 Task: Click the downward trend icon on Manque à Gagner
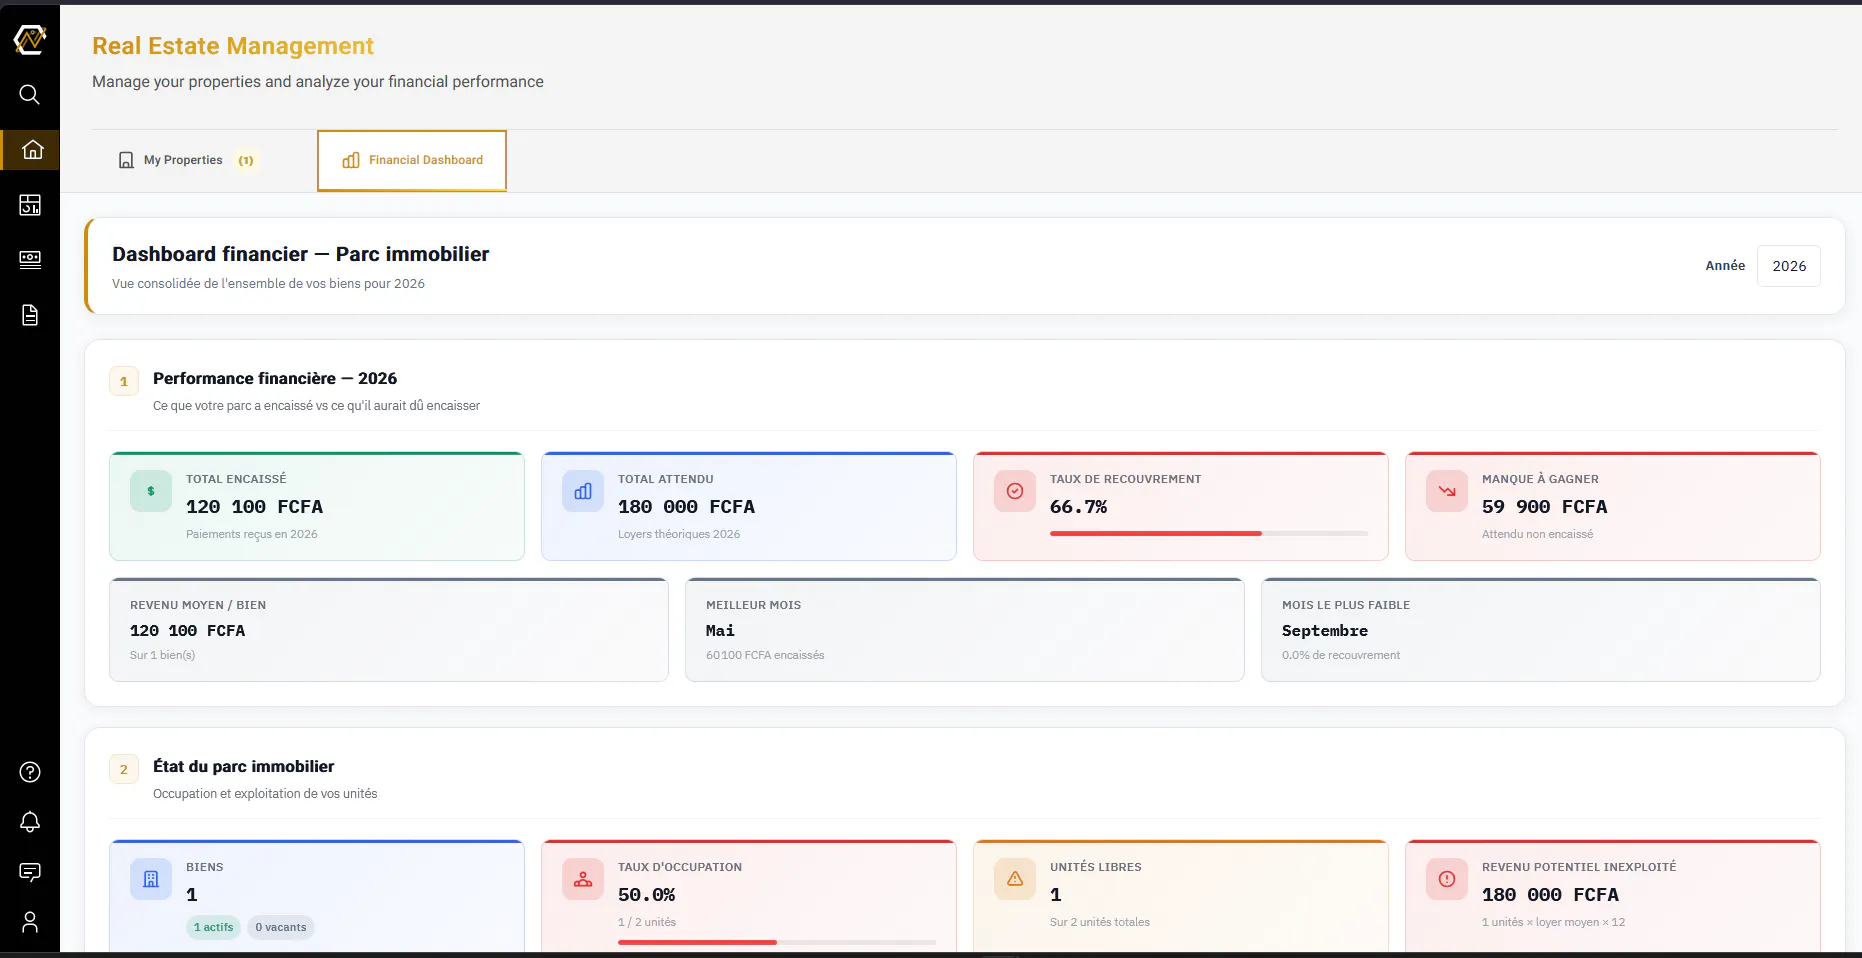point(1447,491)
